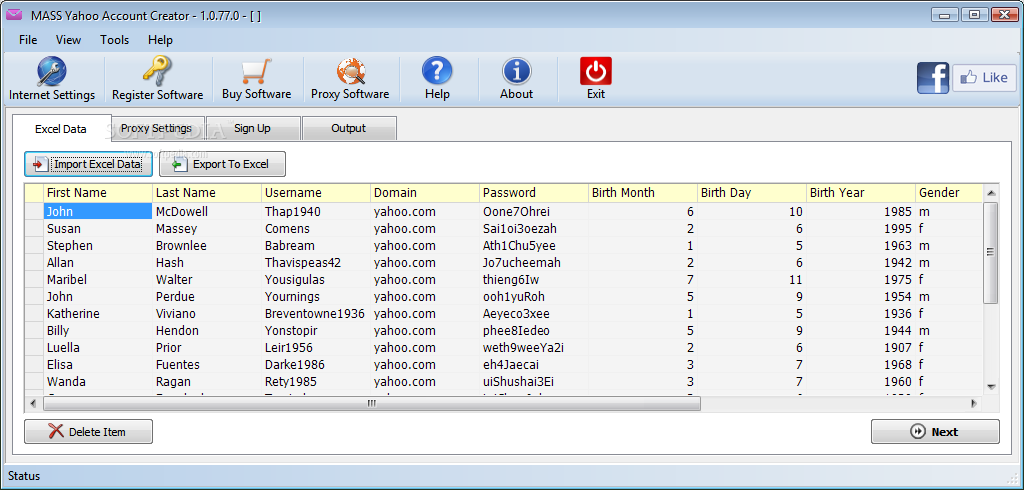Image resolution: width=1024 pixels, height=490 pixels.
Task: Open the Tools menu
Action: [114, 40]
